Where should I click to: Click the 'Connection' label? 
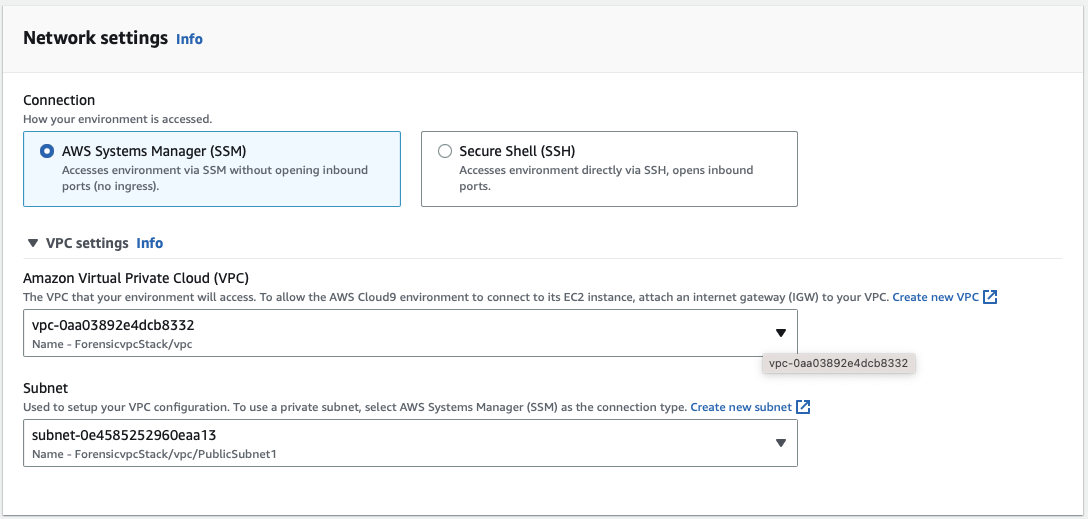59,101
